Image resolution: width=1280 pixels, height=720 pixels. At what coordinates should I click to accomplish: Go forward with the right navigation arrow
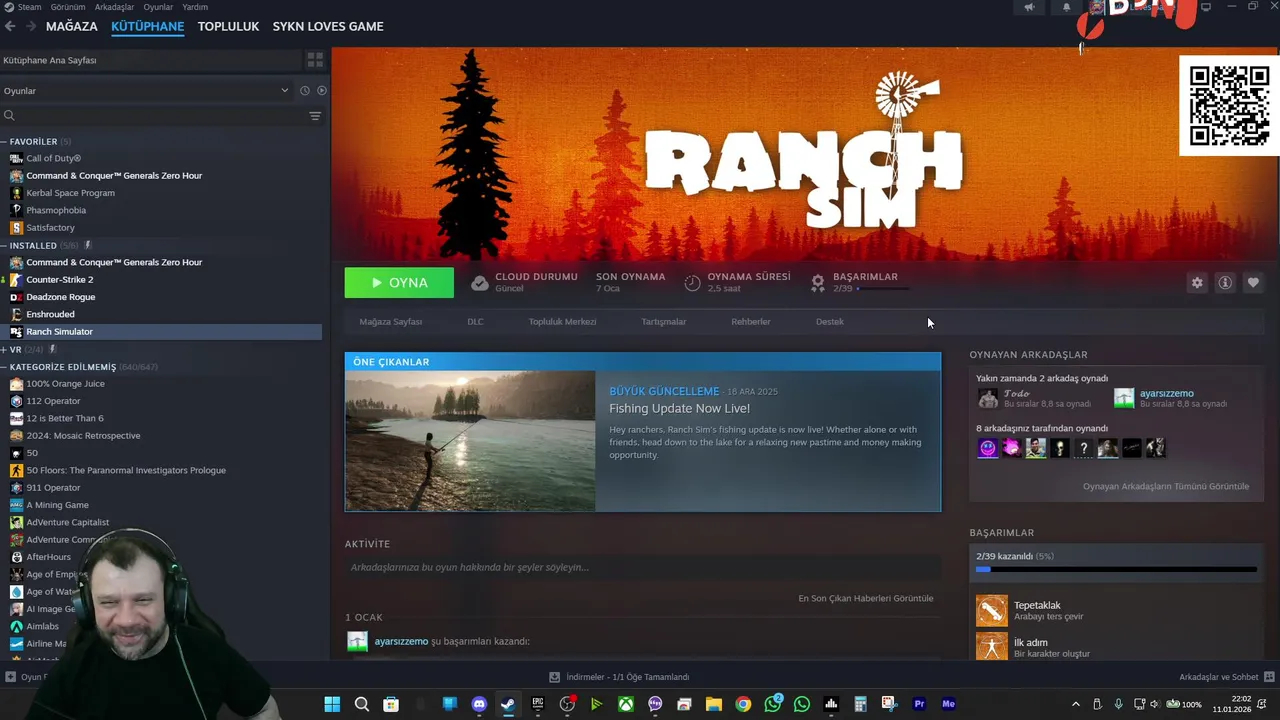[x=31, y=26]
